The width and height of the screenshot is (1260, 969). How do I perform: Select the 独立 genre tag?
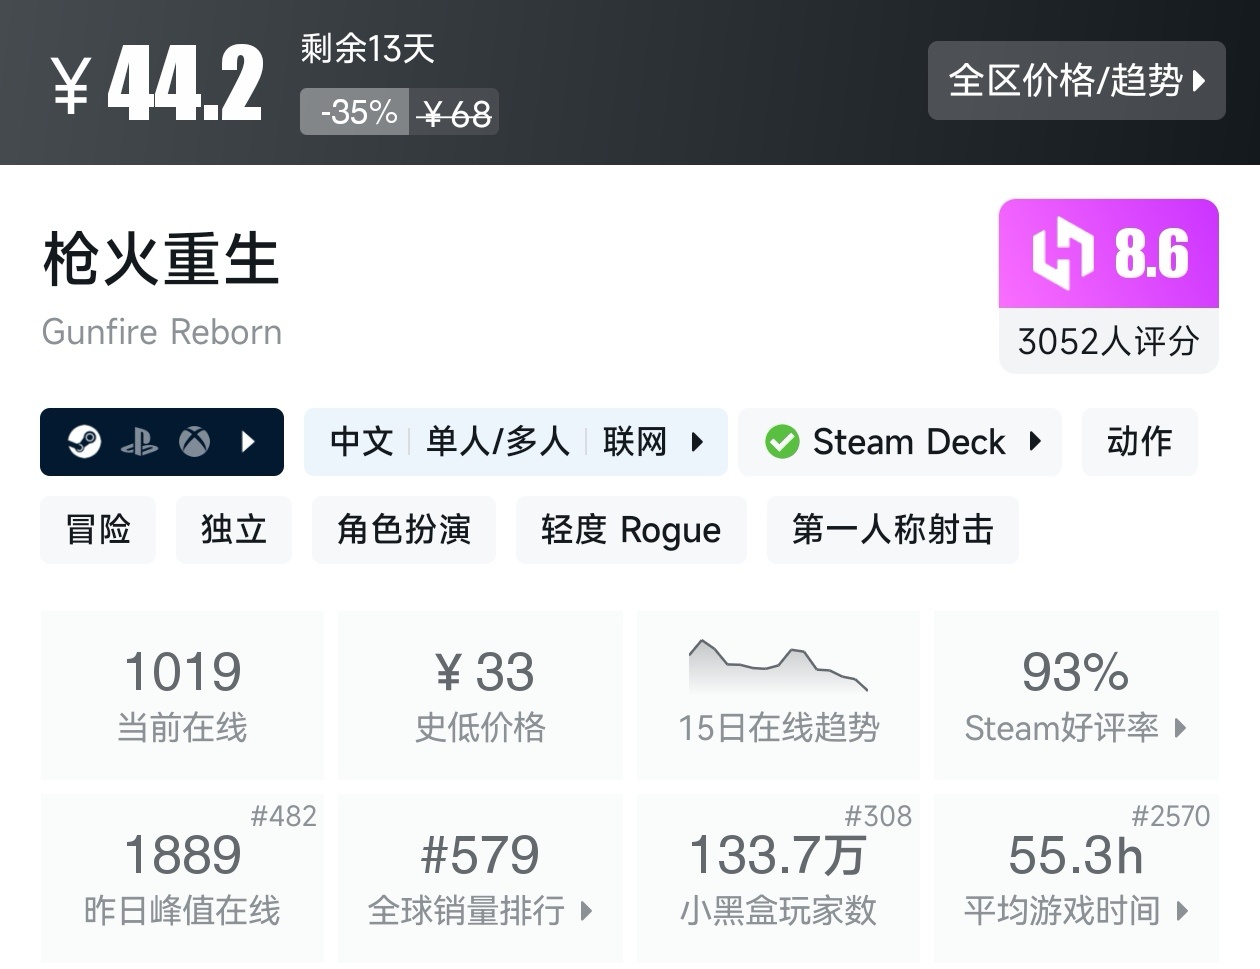click(x=234, y=529)
